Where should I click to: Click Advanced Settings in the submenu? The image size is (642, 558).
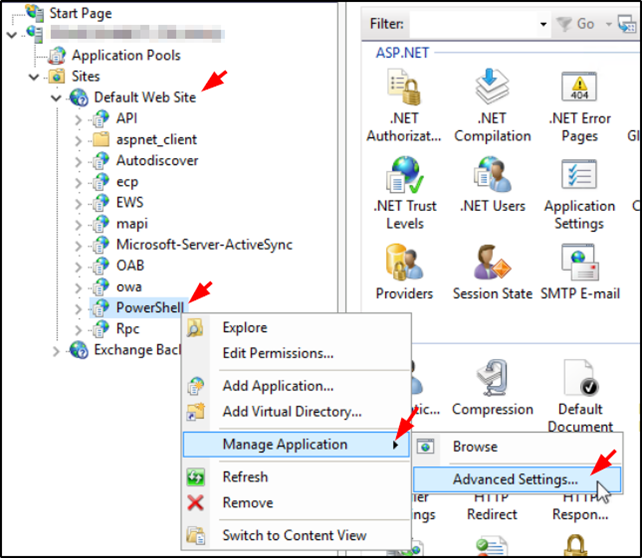point(514,480)
